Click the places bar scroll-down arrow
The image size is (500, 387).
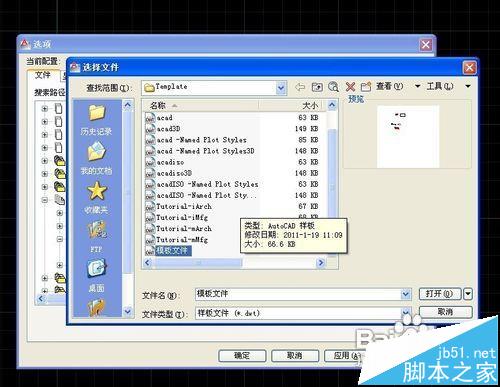[x=128, y=312]
